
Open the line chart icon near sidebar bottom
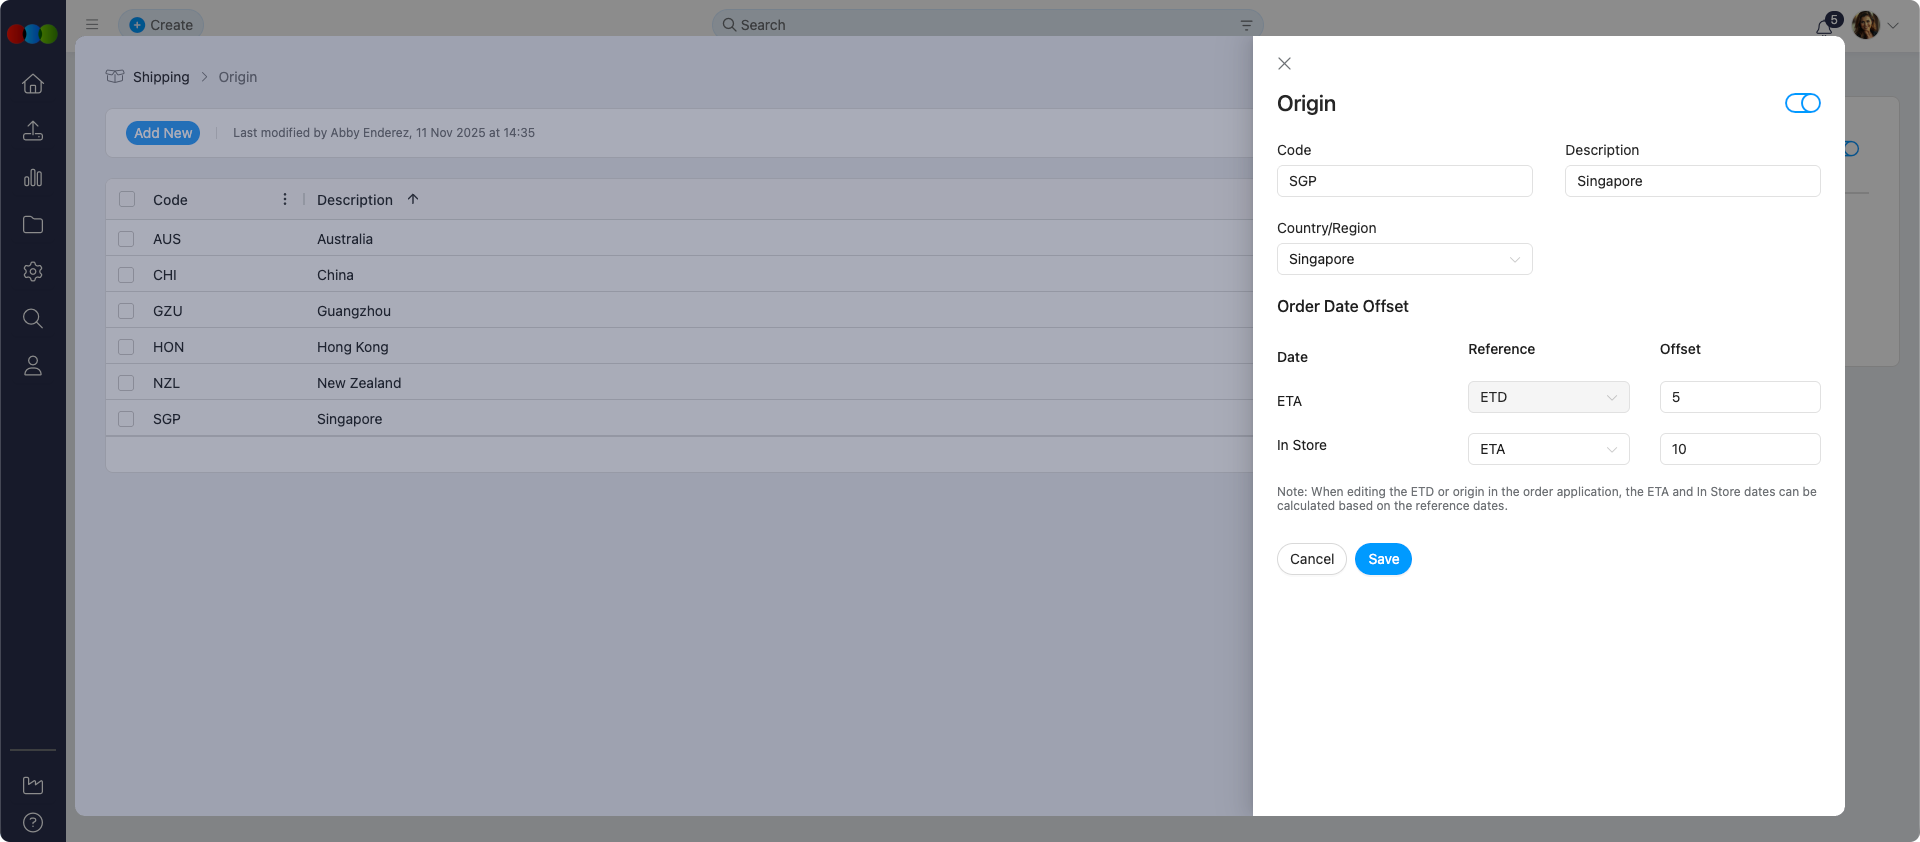33,785
